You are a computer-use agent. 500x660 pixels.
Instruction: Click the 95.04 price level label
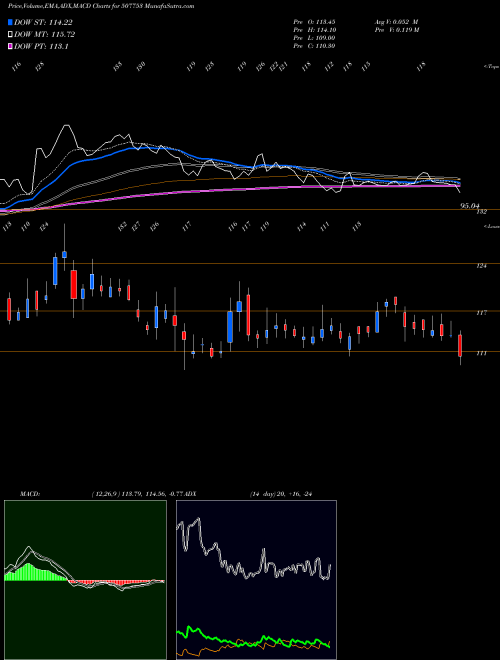click(470, 206)
